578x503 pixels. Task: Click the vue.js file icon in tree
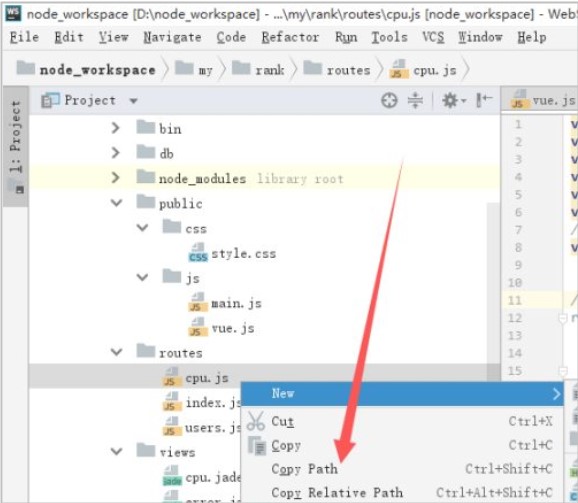pos(198,327)
